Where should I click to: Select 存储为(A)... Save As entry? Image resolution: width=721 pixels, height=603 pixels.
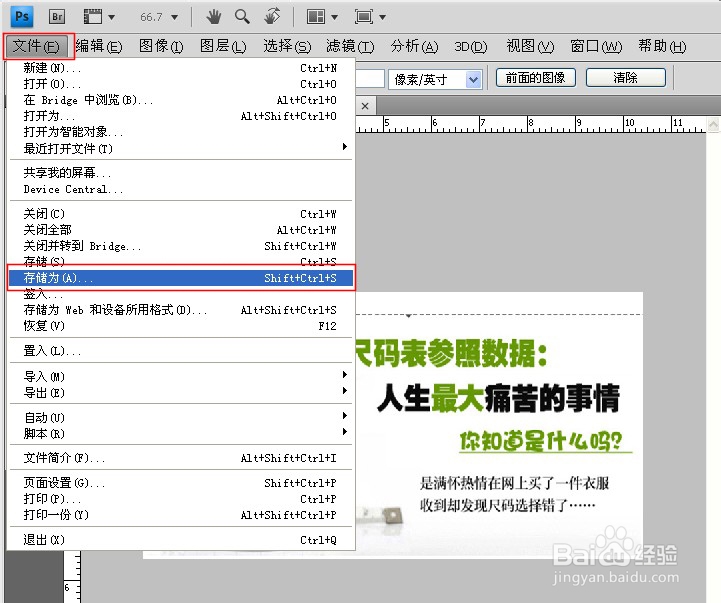click(180, 278)
